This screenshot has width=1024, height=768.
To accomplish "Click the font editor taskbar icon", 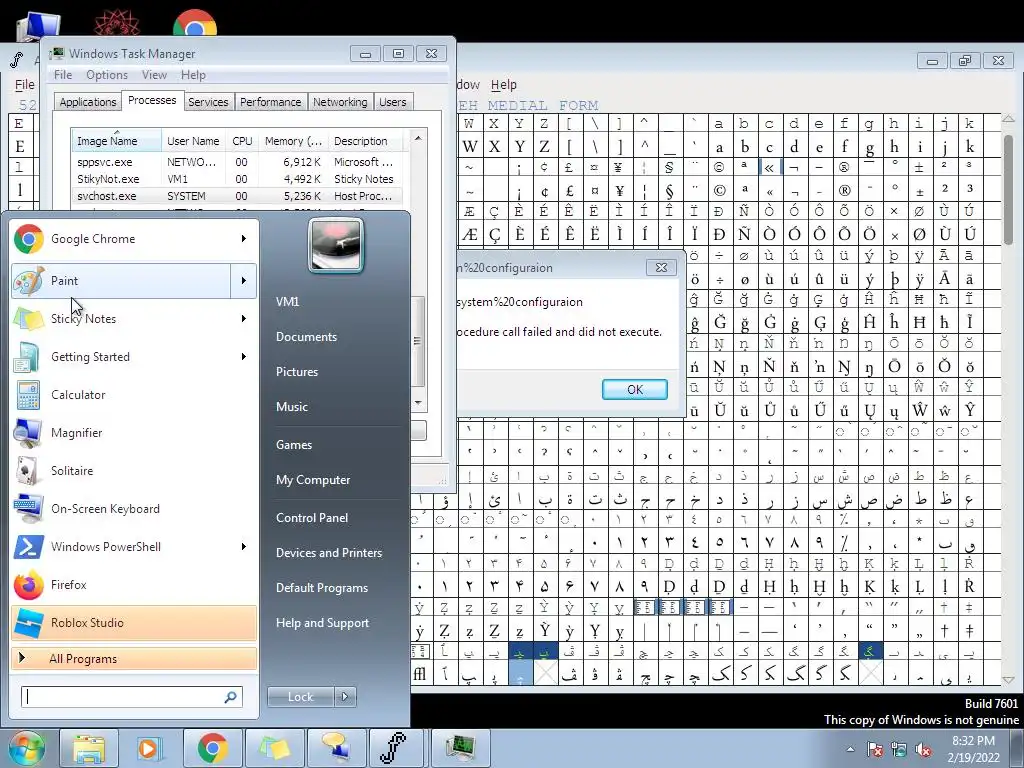I will coord(397,748).
